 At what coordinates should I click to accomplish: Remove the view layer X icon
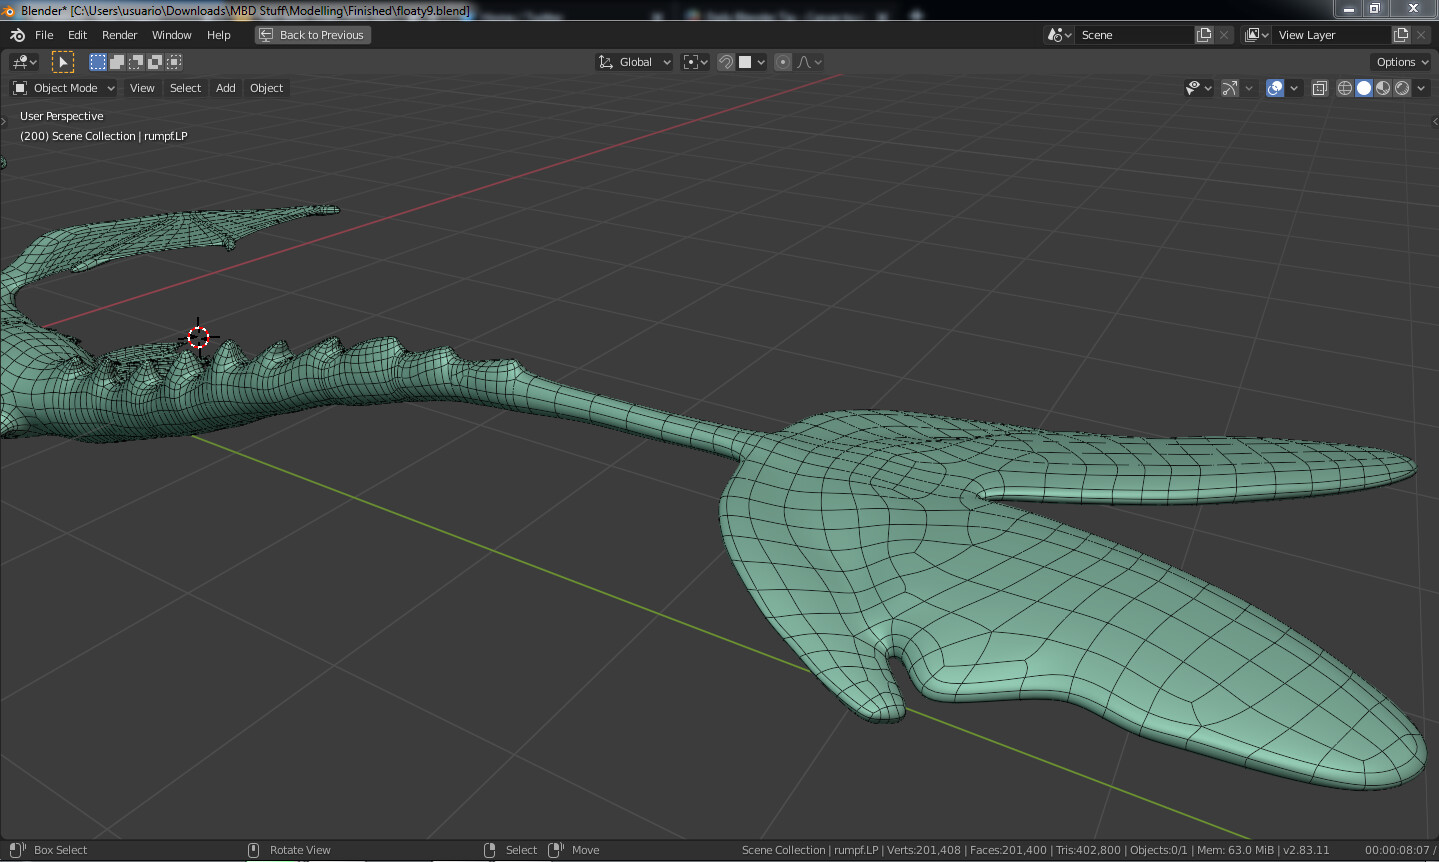1421,35
